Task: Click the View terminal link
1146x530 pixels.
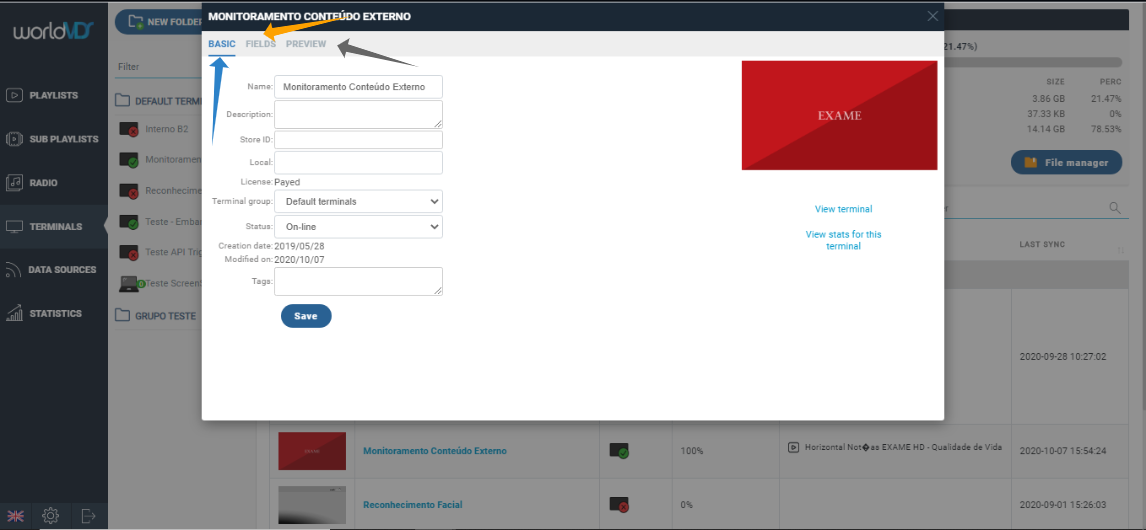Action: tap(843, 209)
